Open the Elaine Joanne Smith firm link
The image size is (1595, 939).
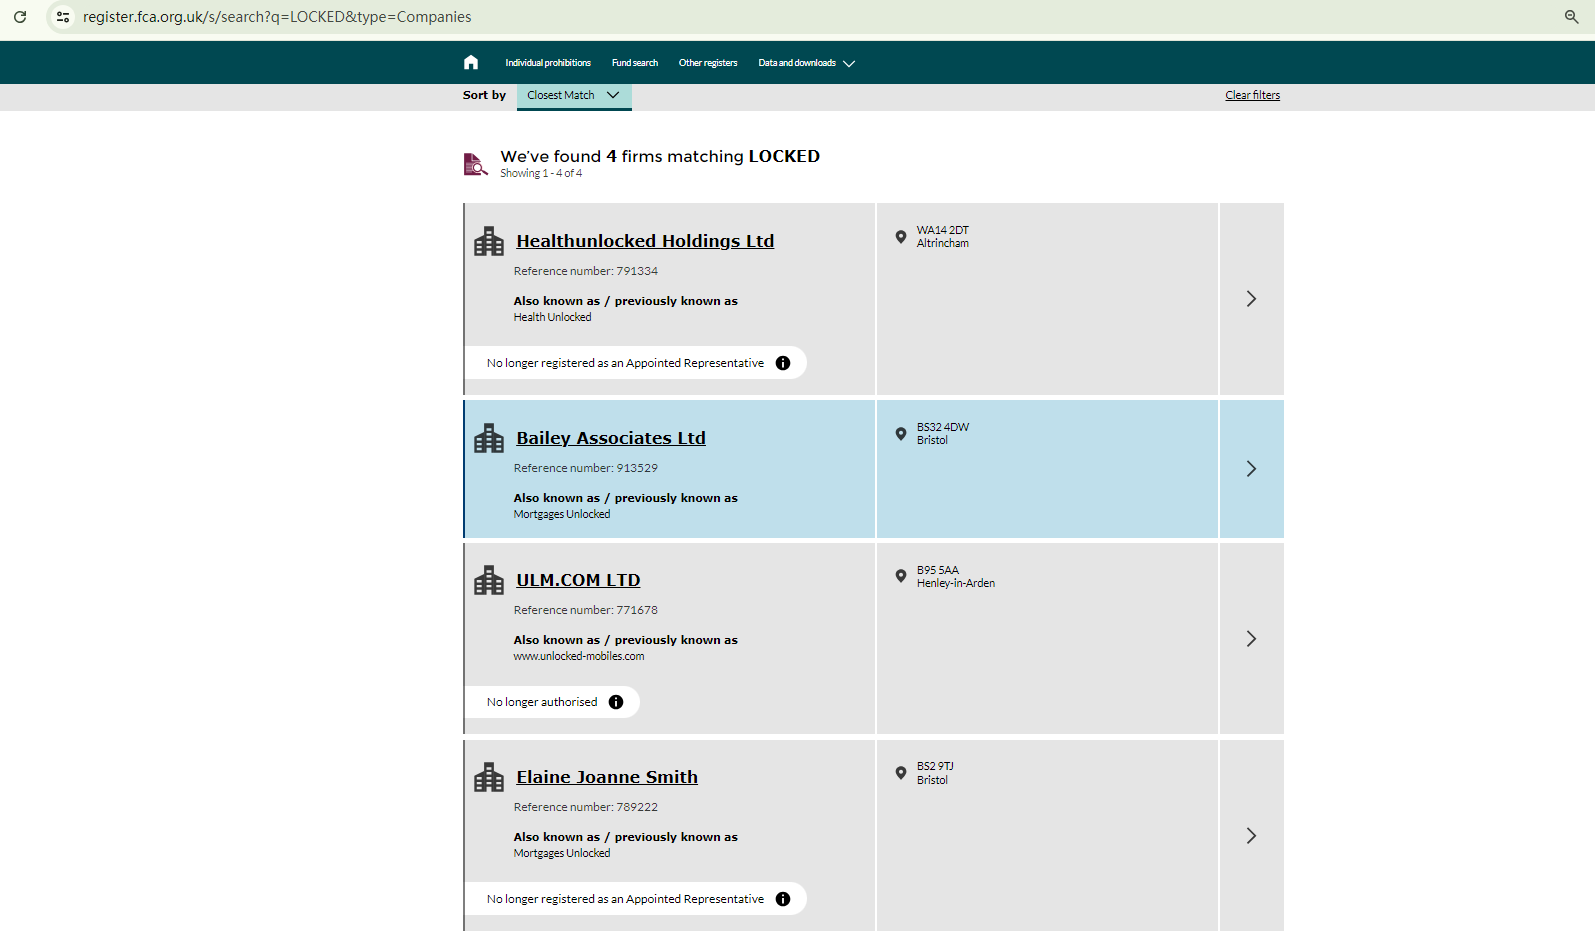tap(607, 777)
